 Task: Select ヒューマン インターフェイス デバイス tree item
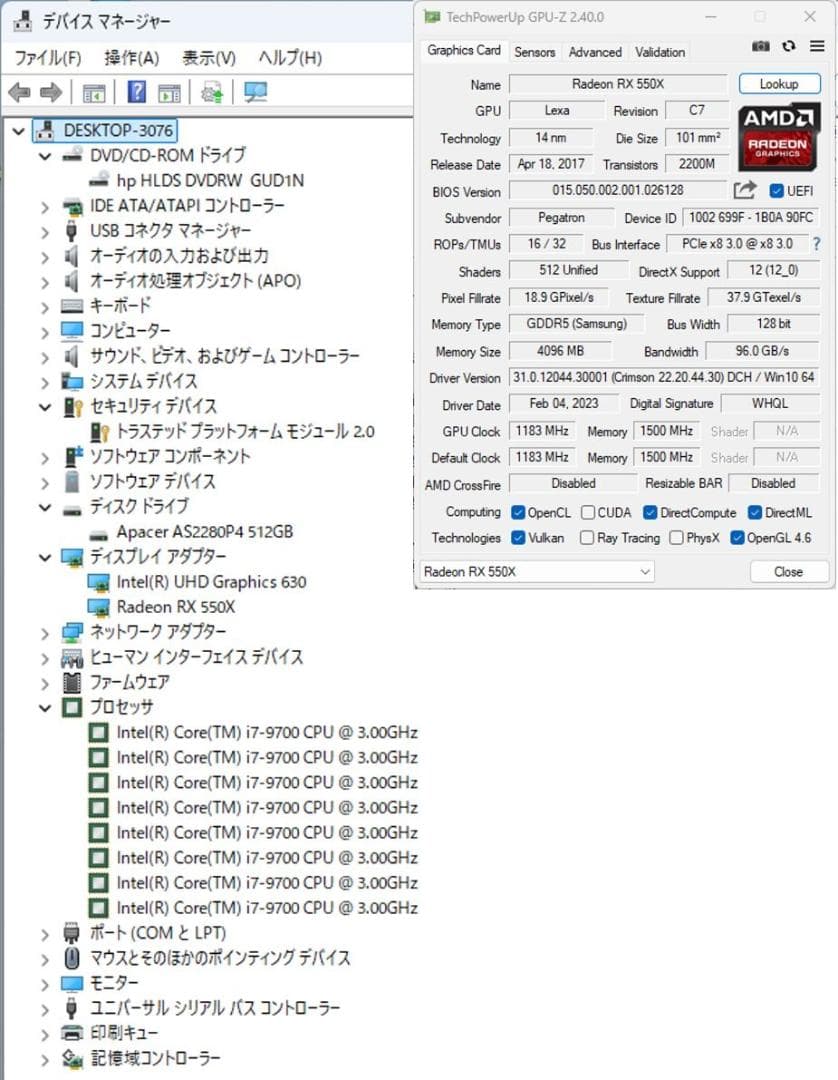(x=196, y=657)
